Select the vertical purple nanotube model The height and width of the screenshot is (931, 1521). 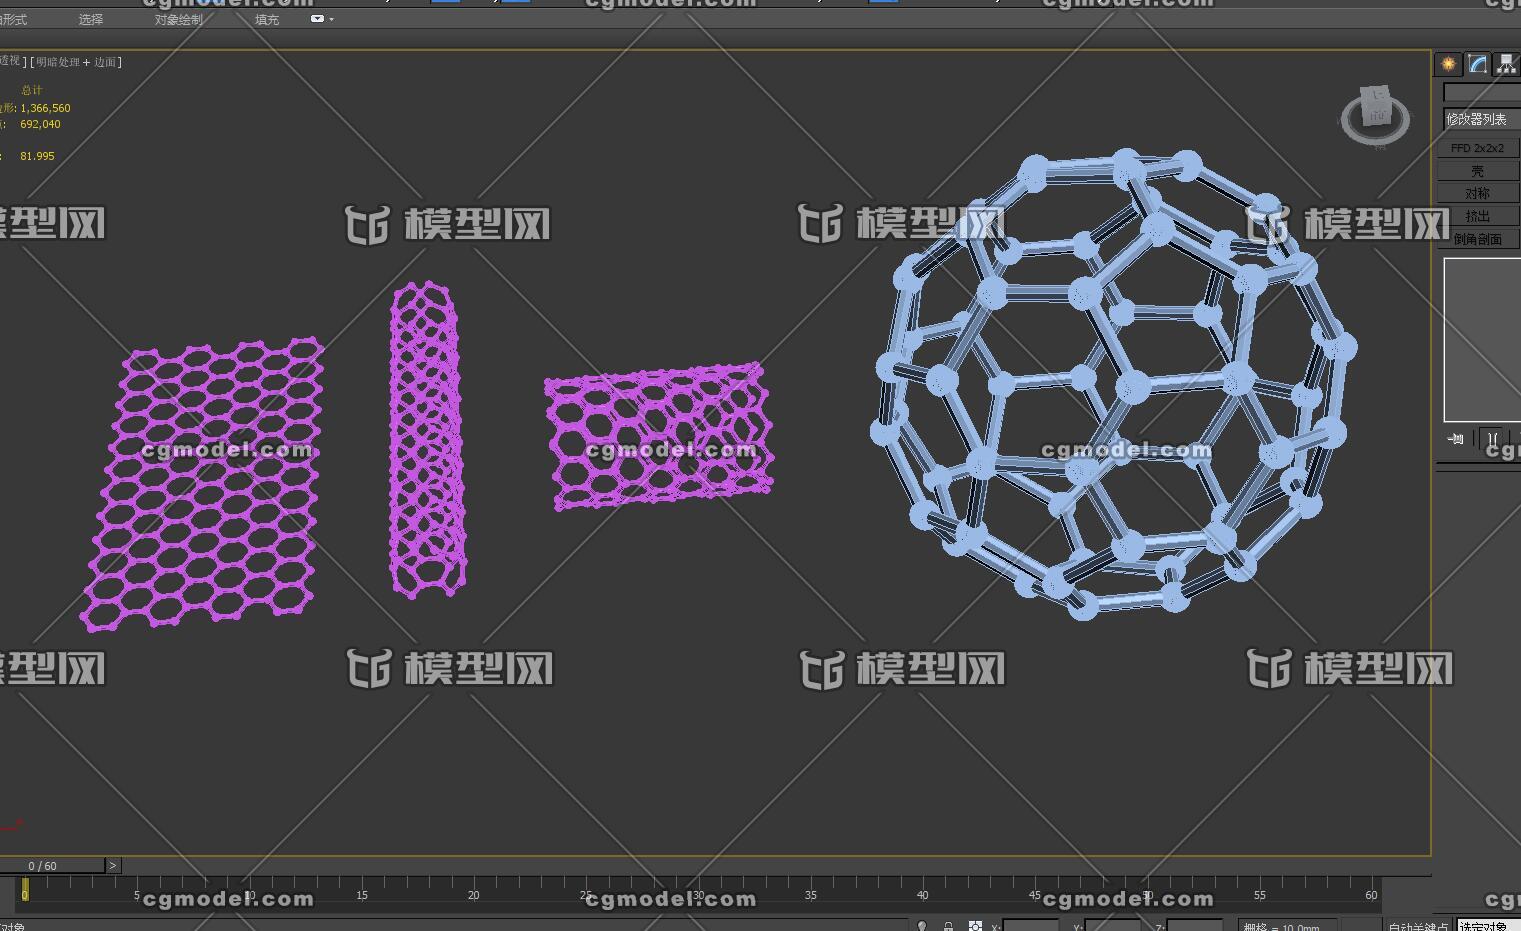pyautogui.click(x=427, y=439)
